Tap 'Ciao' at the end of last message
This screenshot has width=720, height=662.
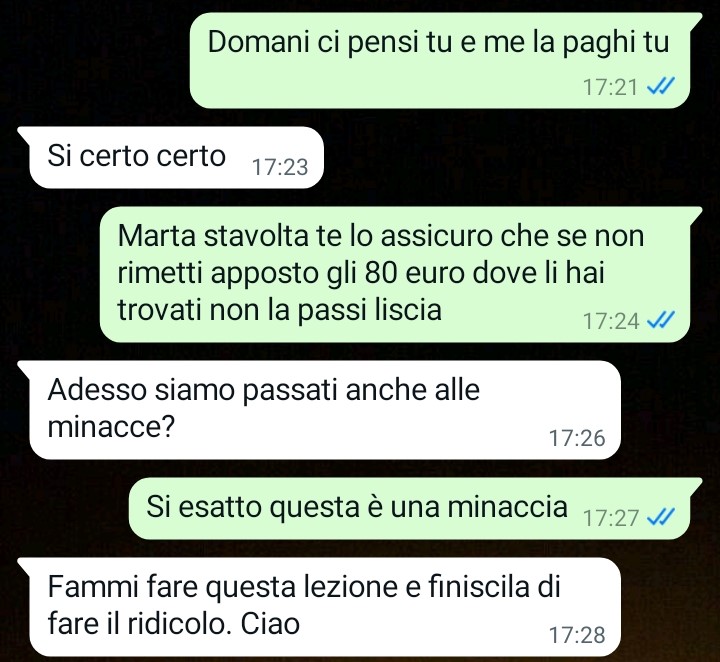[270, 623]
